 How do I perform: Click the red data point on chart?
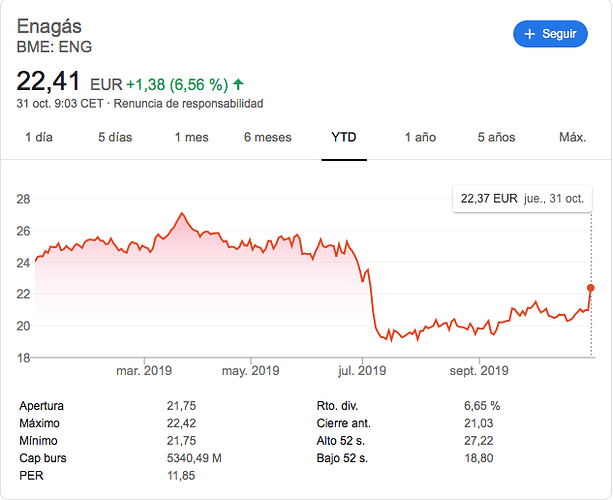[591, 288]
